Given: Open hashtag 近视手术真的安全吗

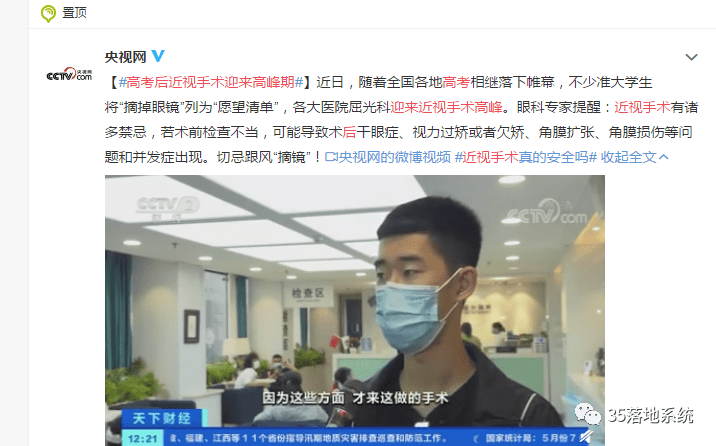Looking at the screenshot, I should pyautogui.click(x=526, y=157).
